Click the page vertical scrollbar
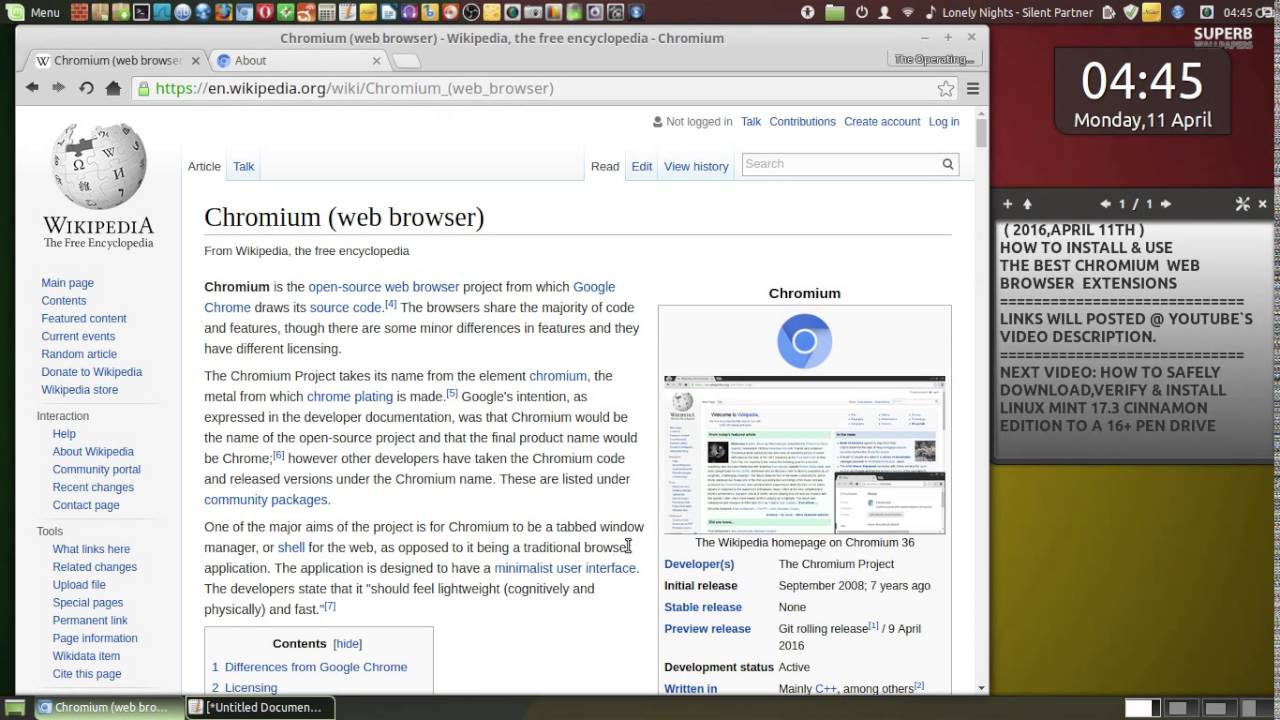 pos(981,134)
